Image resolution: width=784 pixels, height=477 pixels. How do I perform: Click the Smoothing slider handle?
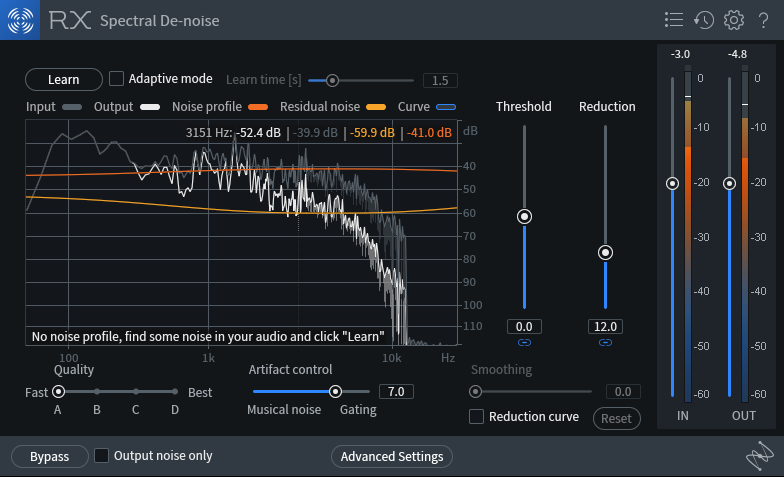click(x=476, y=392)
